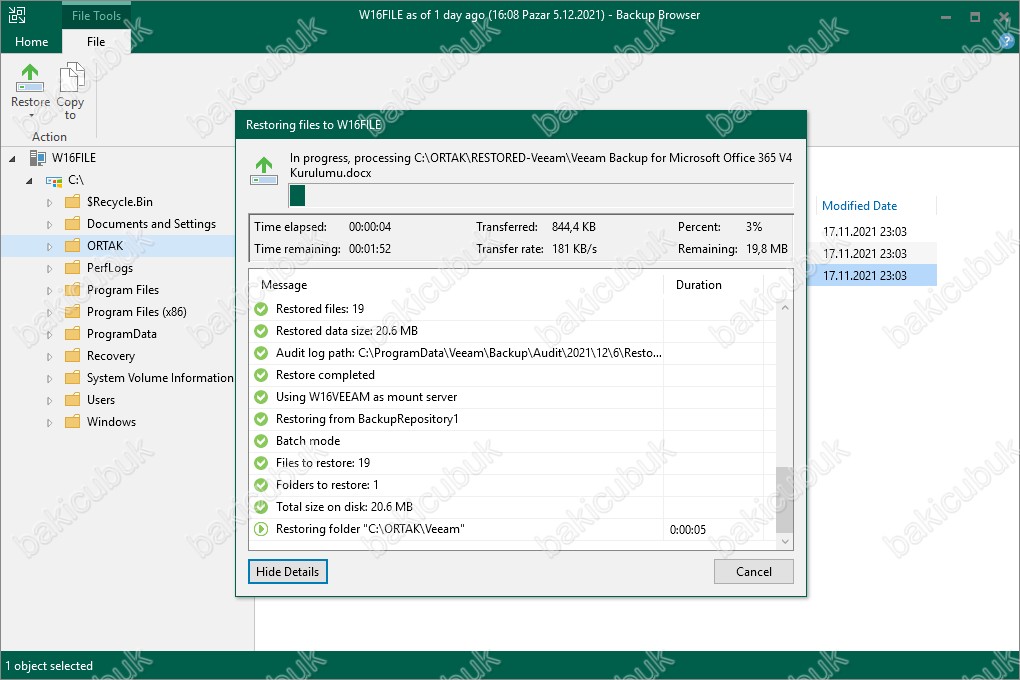Collapse the C:\ drive node
This screenshot has height=680, width=1020.
pos(29,181)
